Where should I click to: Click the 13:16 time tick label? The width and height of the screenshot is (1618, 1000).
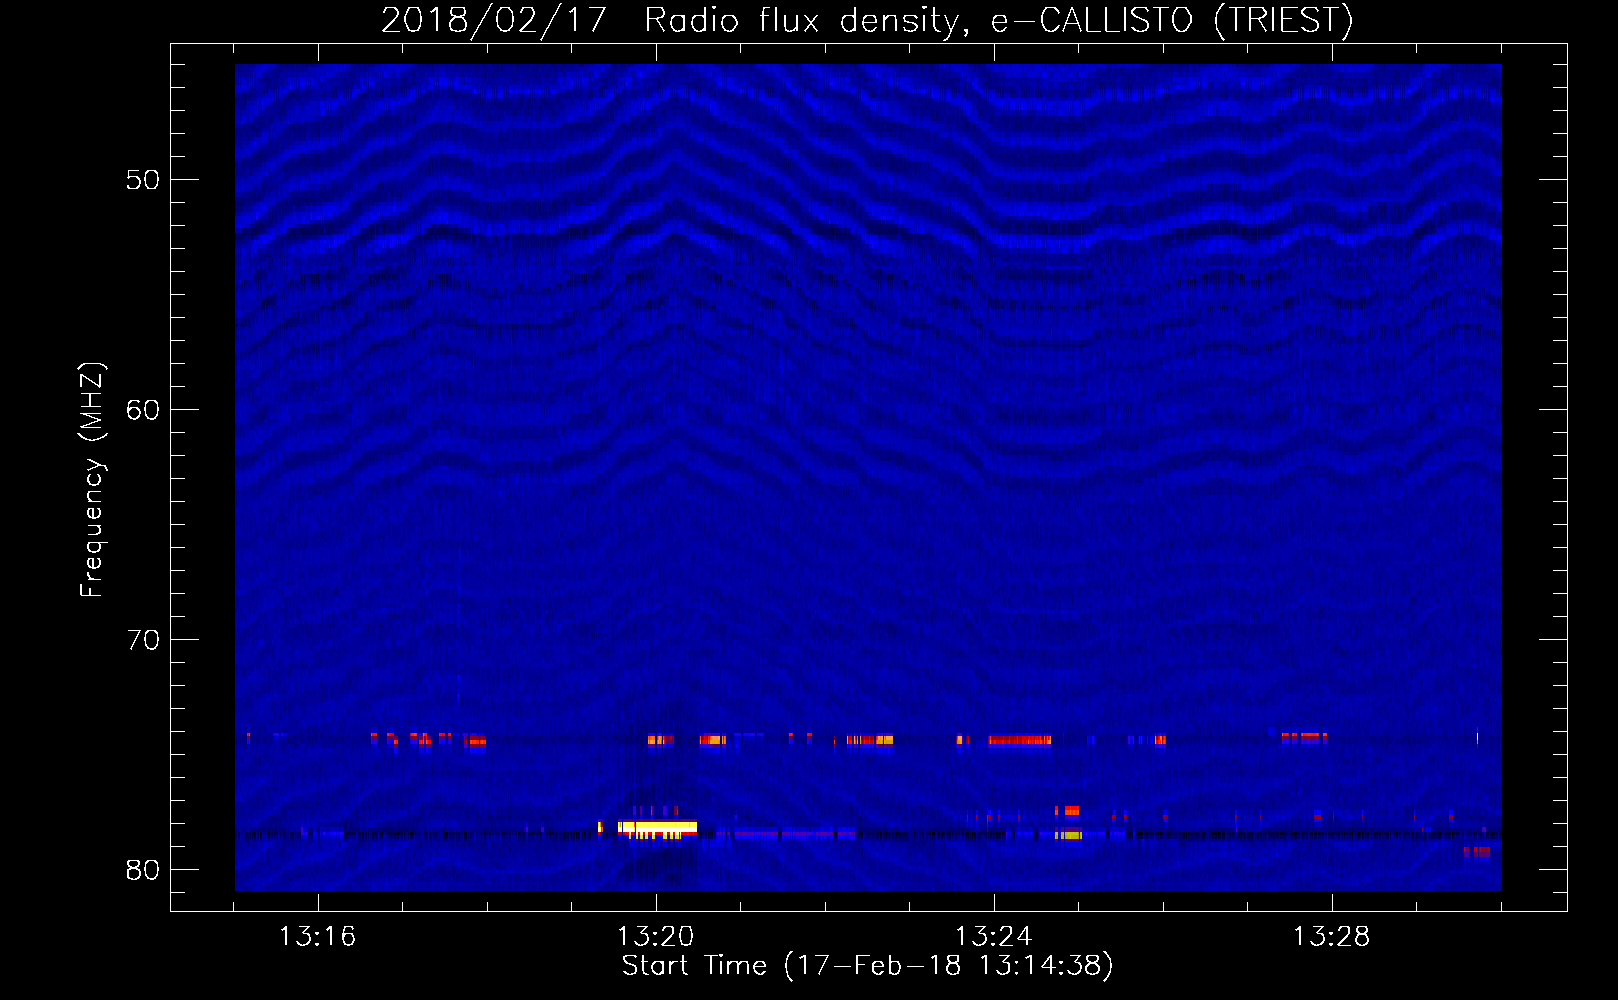click(x=317, y=937)
